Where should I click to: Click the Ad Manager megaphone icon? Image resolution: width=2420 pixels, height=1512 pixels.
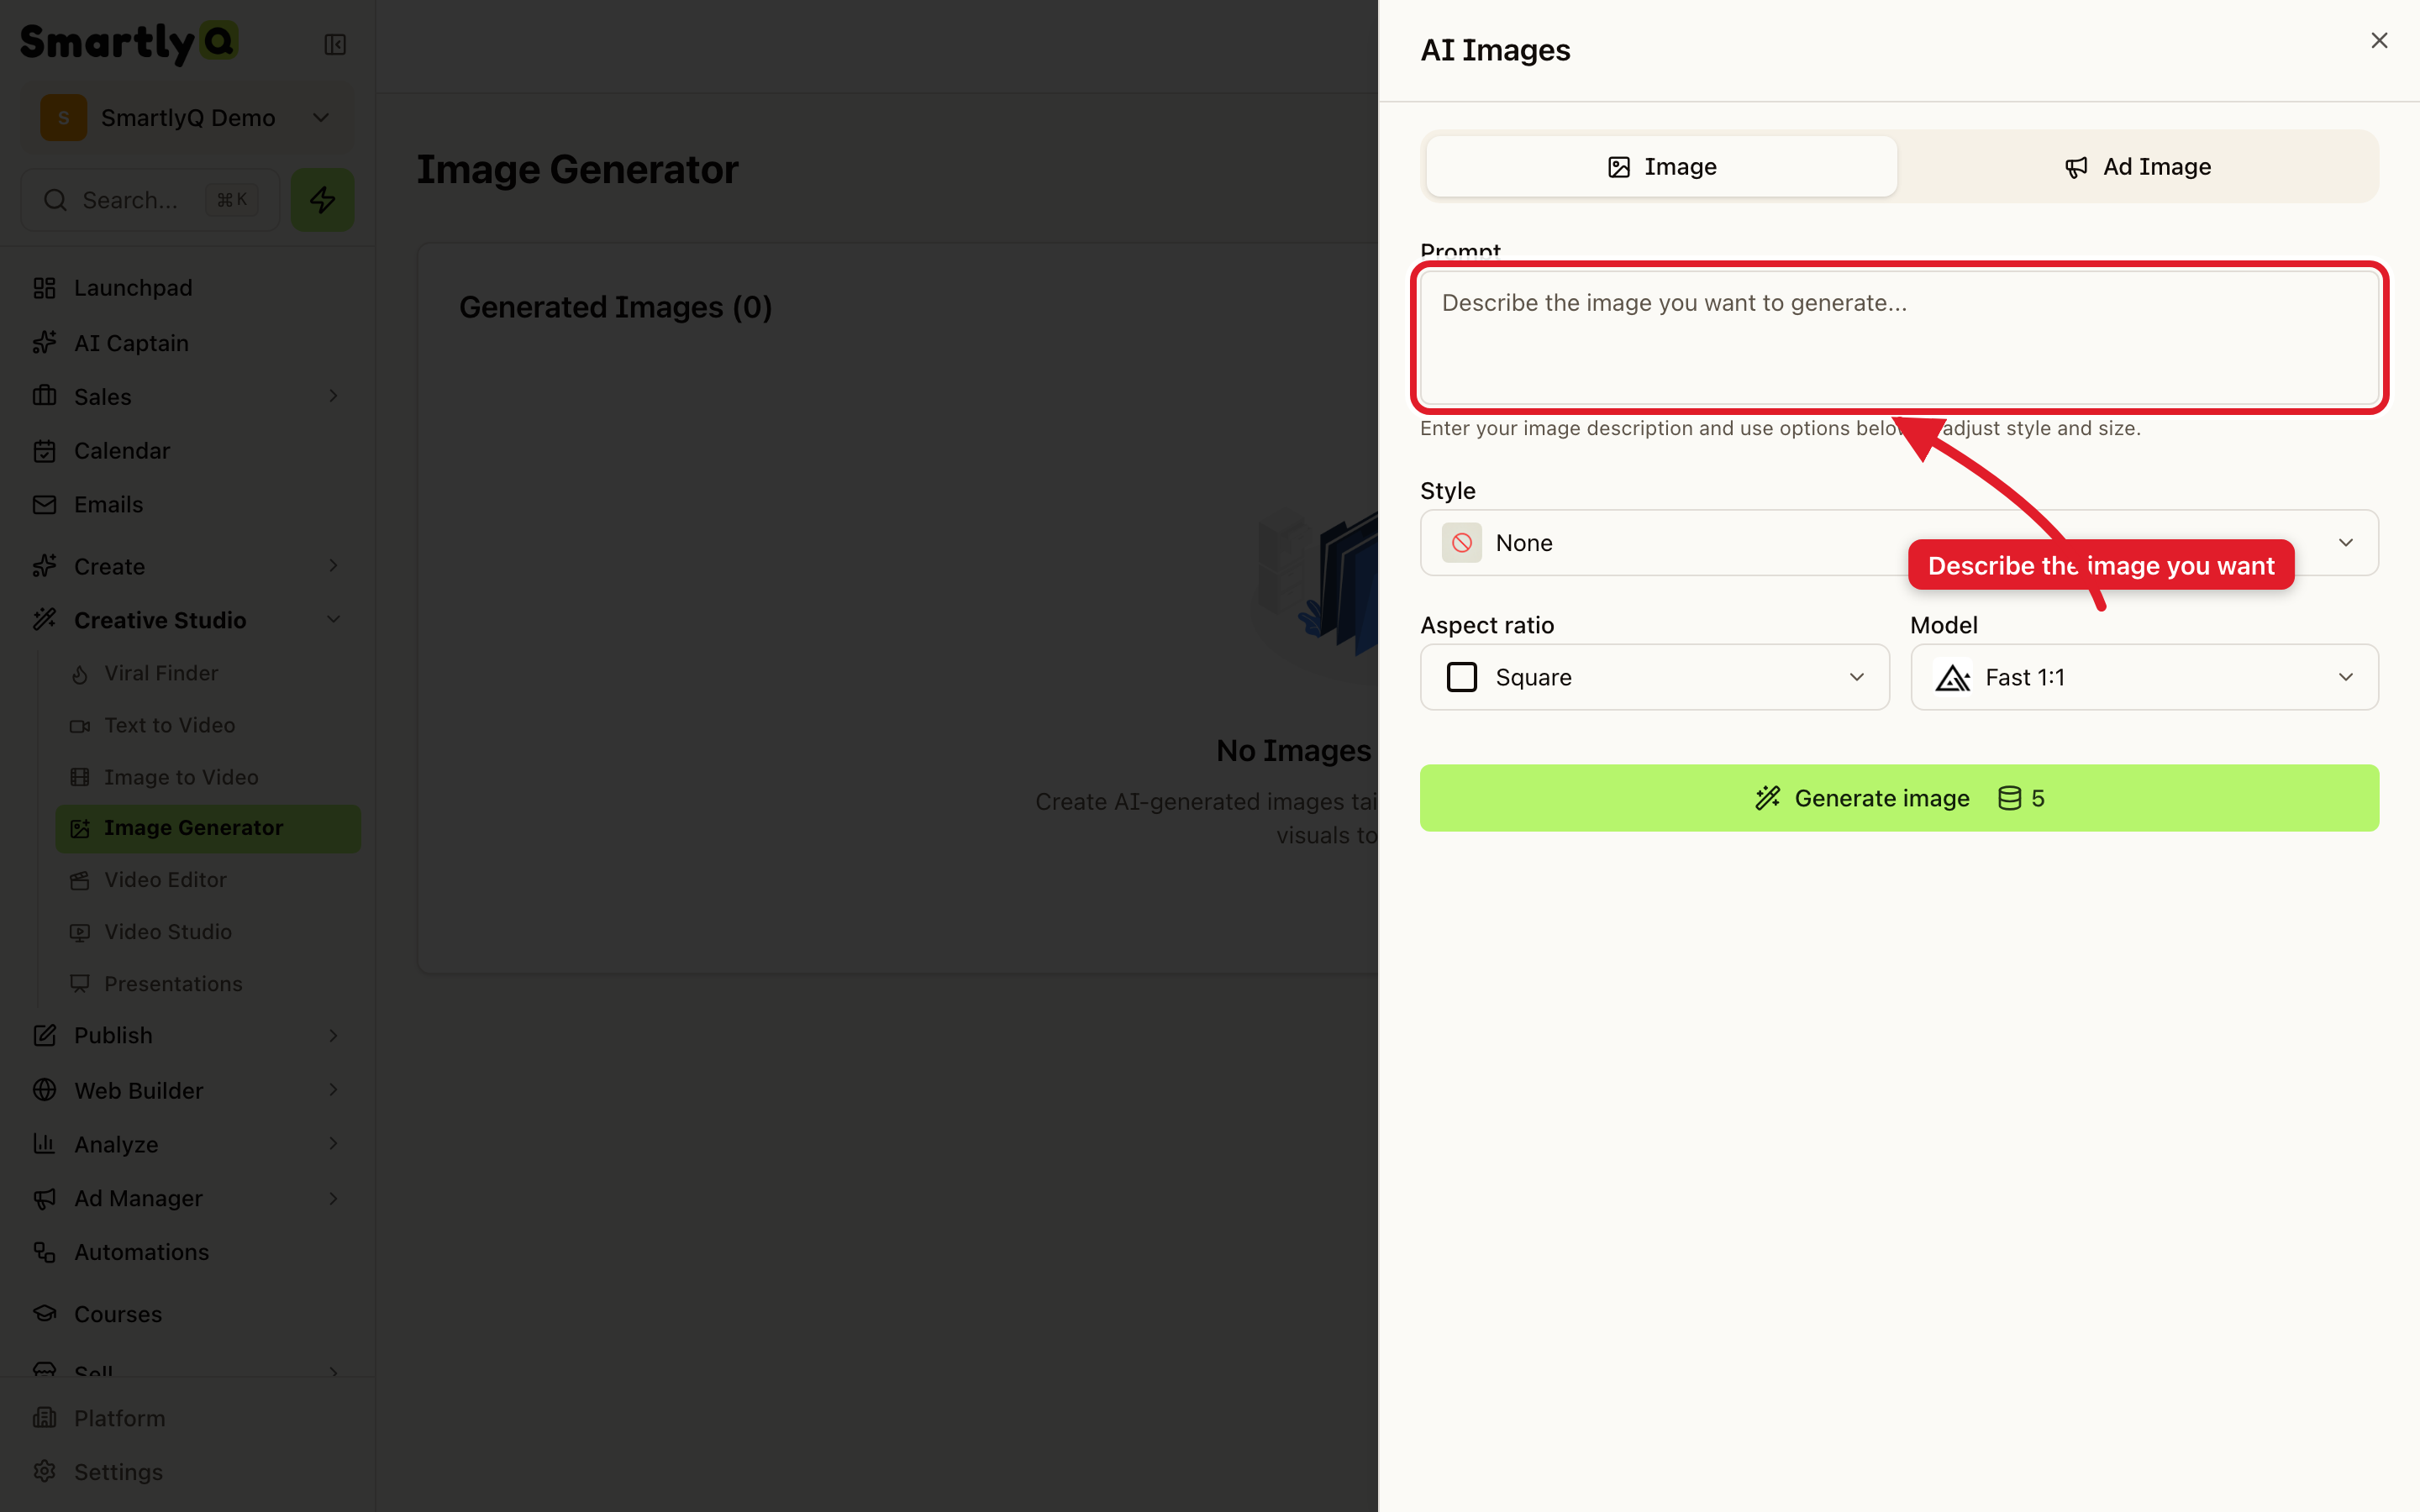click(x=44, y=1198)
